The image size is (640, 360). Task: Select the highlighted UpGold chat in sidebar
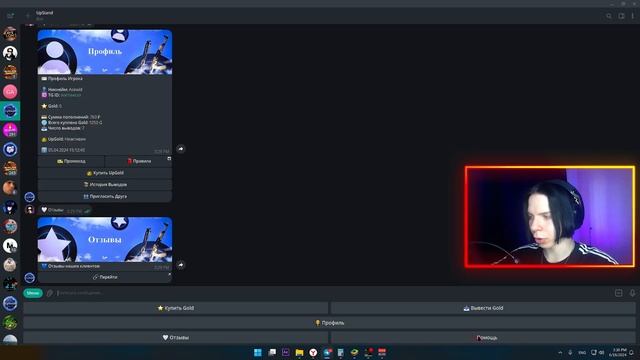[x=10, y=111]
